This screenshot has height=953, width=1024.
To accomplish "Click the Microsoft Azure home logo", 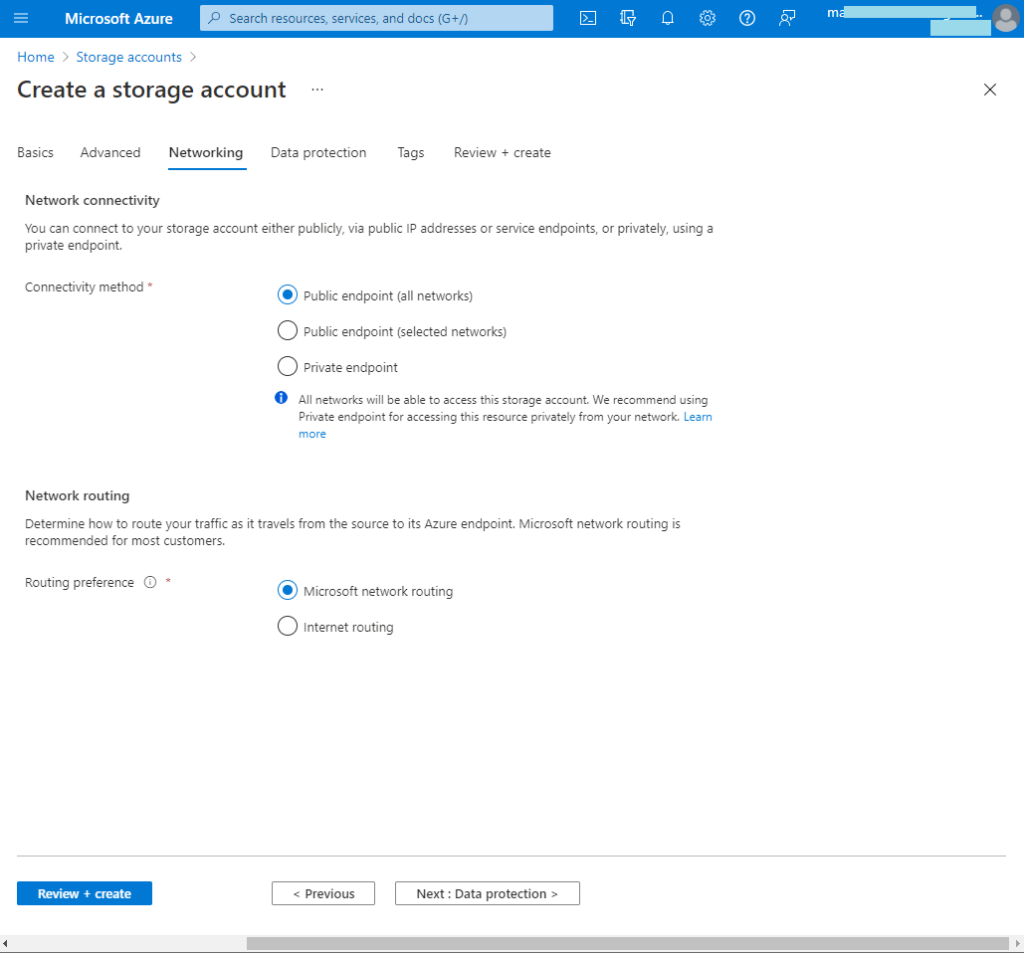I will 118,18.
